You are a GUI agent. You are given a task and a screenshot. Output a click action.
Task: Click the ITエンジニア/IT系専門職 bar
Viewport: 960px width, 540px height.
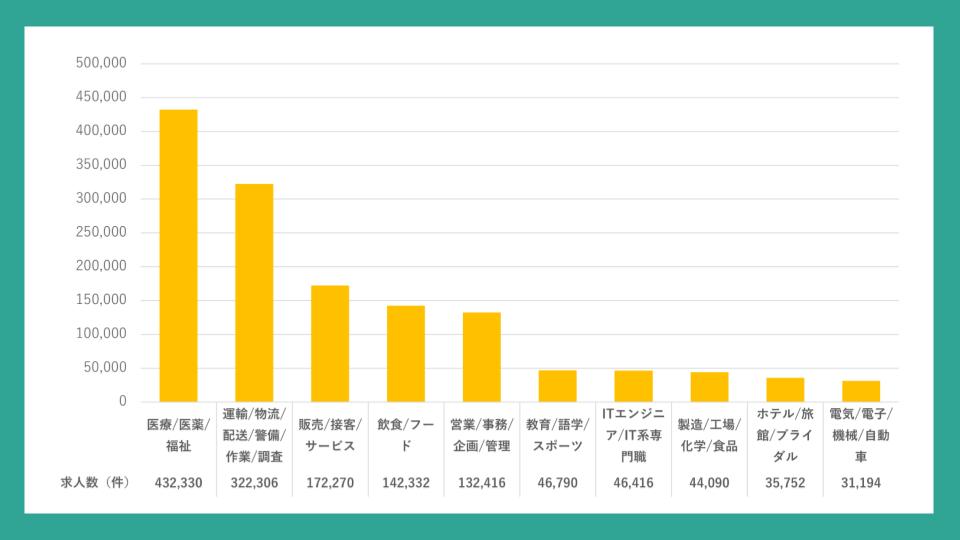(x=633, y=386)
